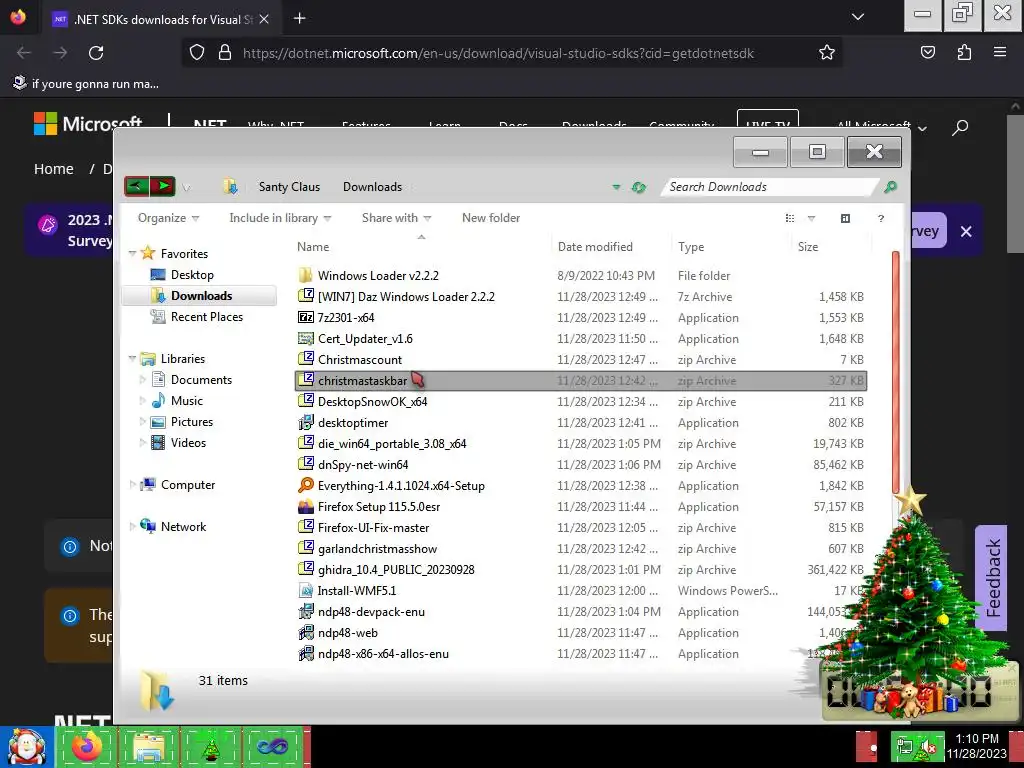
Task: Click Santy Claus breadcrumb segment
Action: (289, 187)
